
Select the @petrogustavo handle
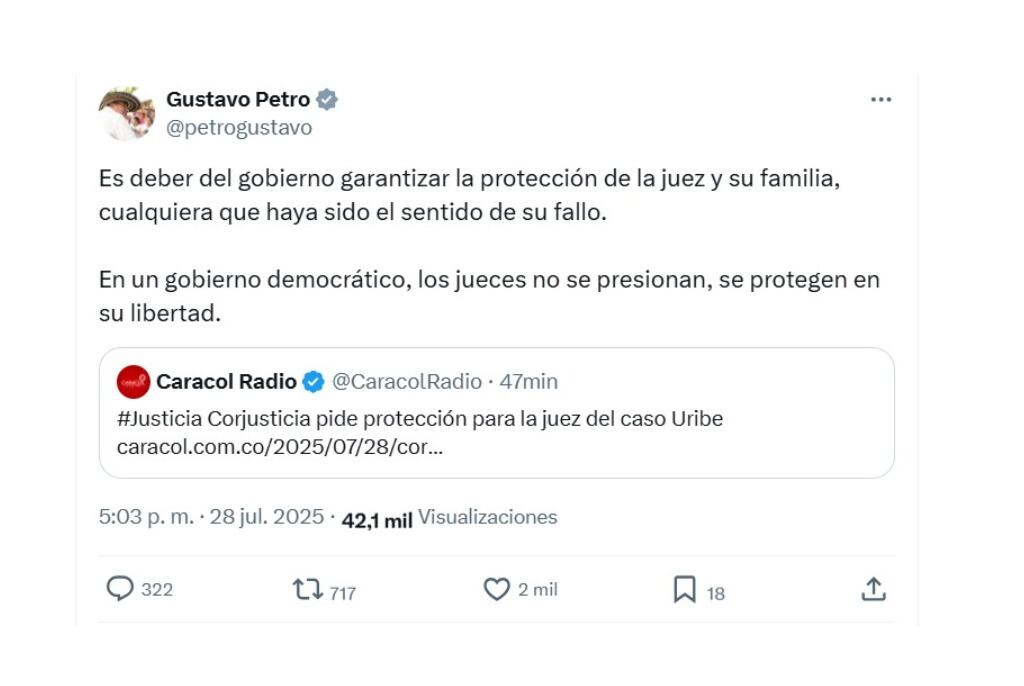(240, 127)
